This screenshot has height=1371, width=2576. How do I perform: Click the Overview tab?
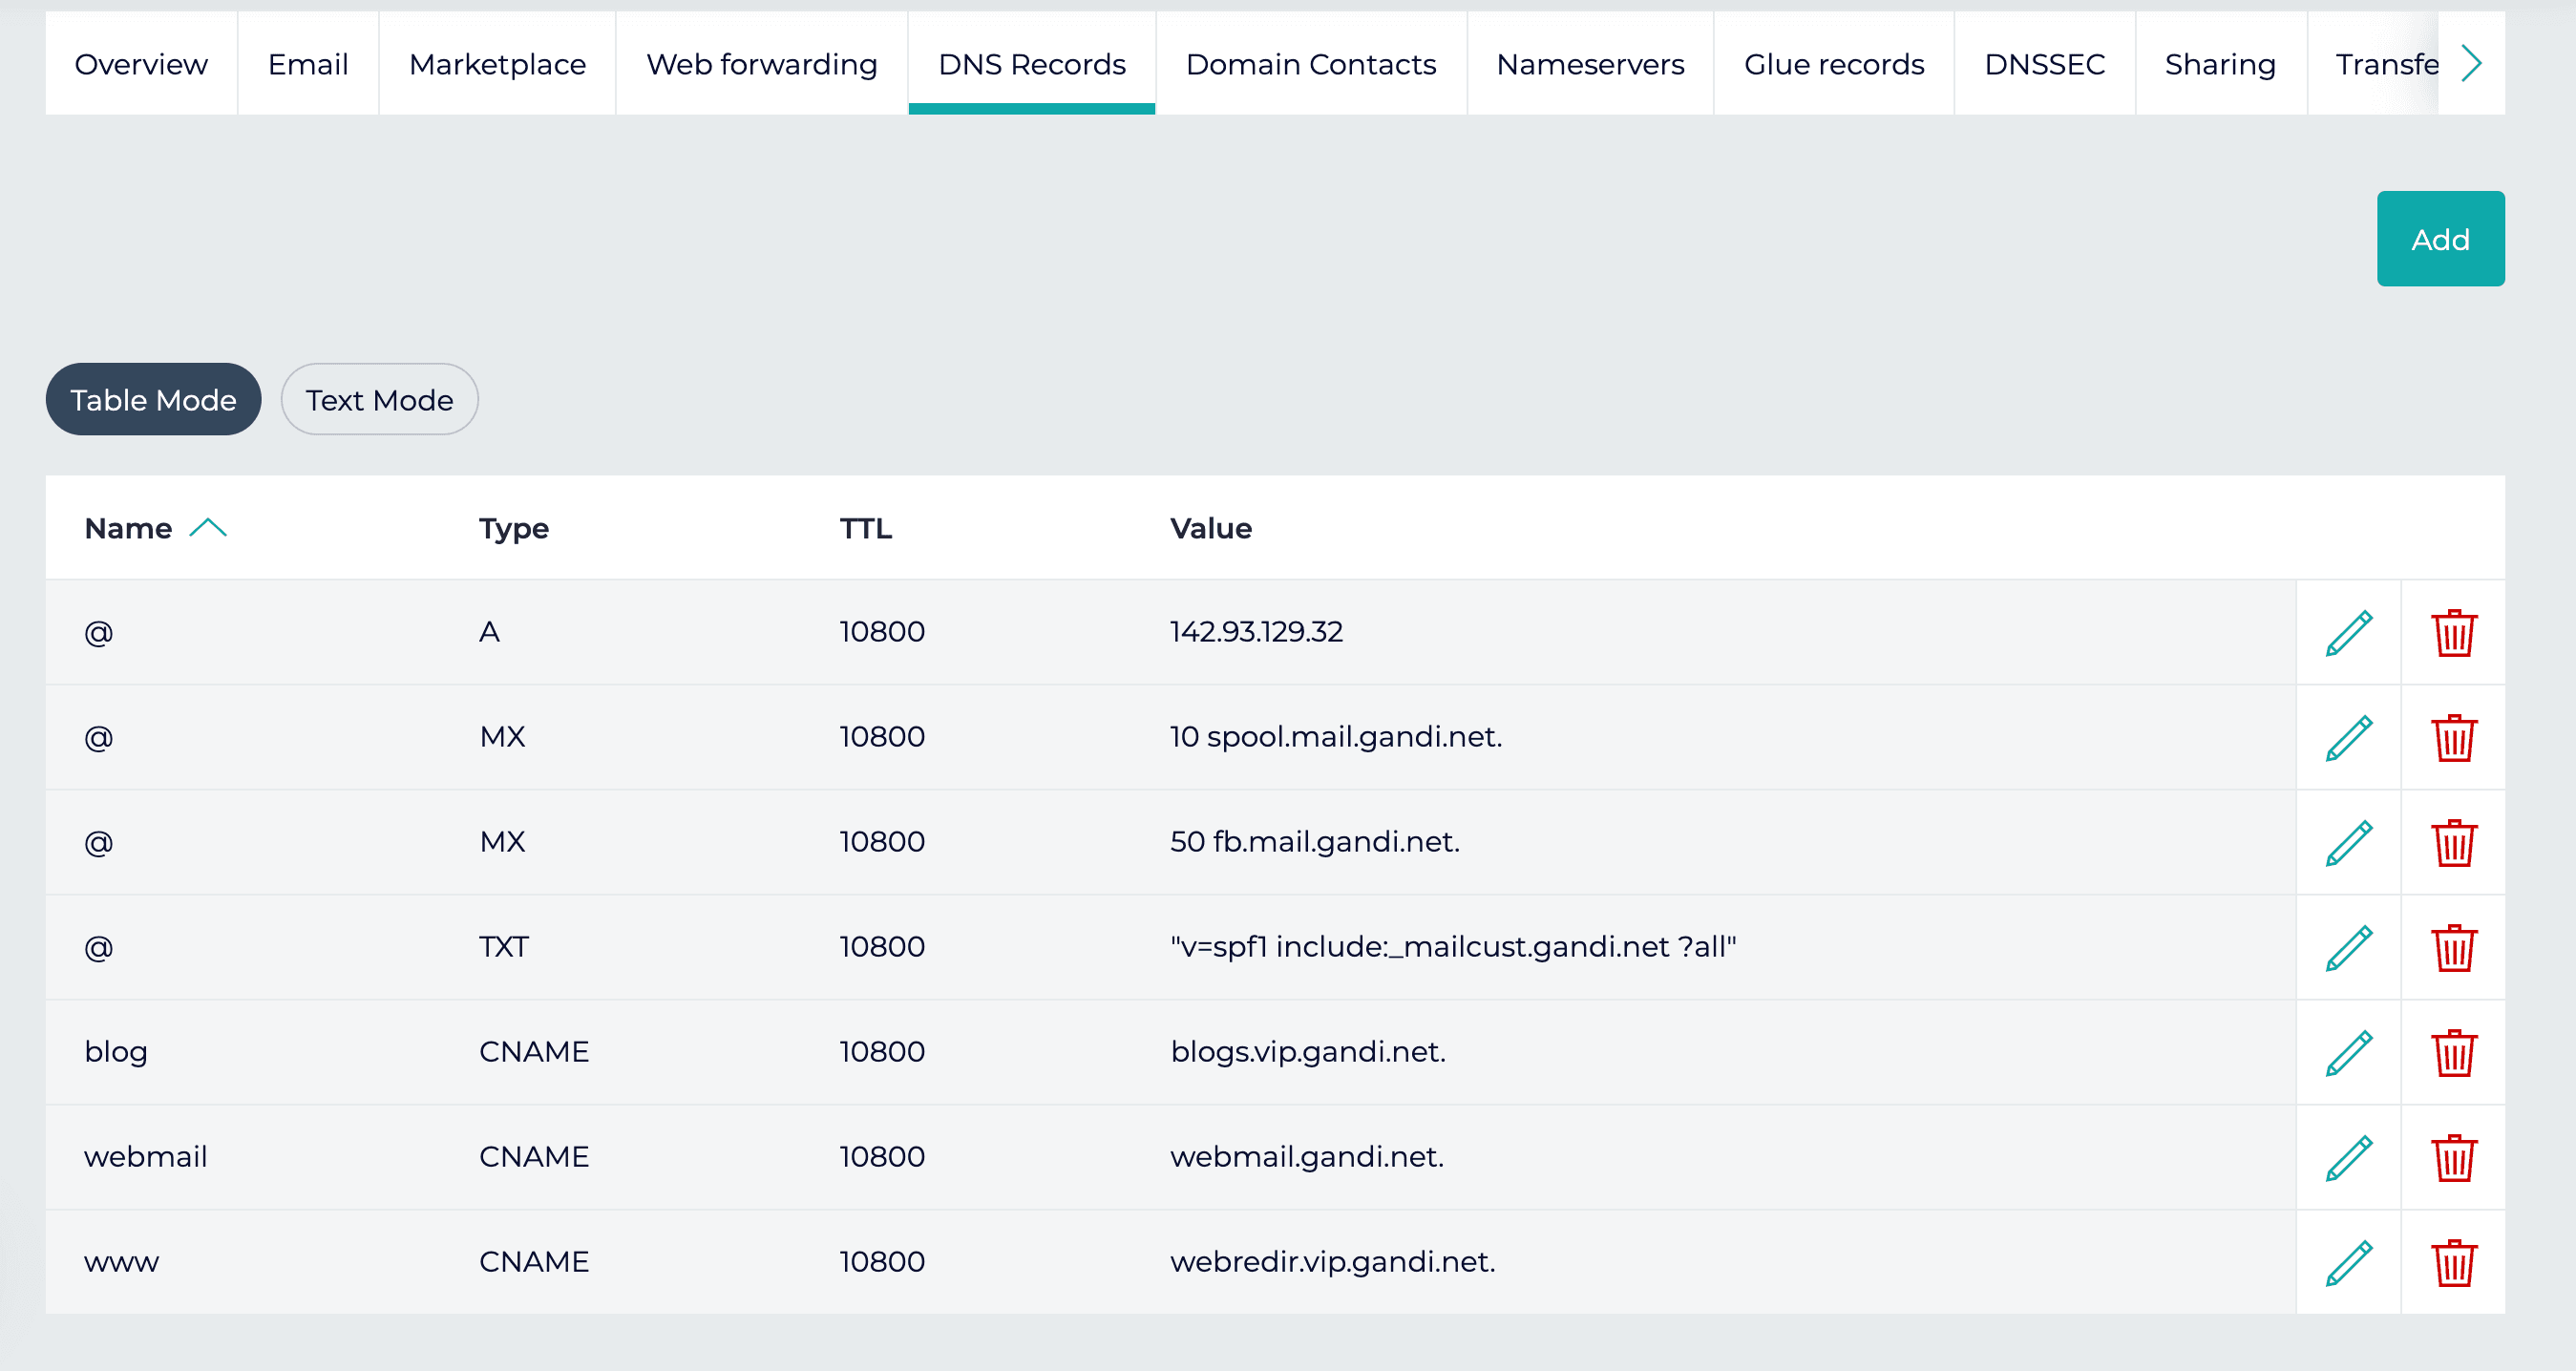[141, 63]
